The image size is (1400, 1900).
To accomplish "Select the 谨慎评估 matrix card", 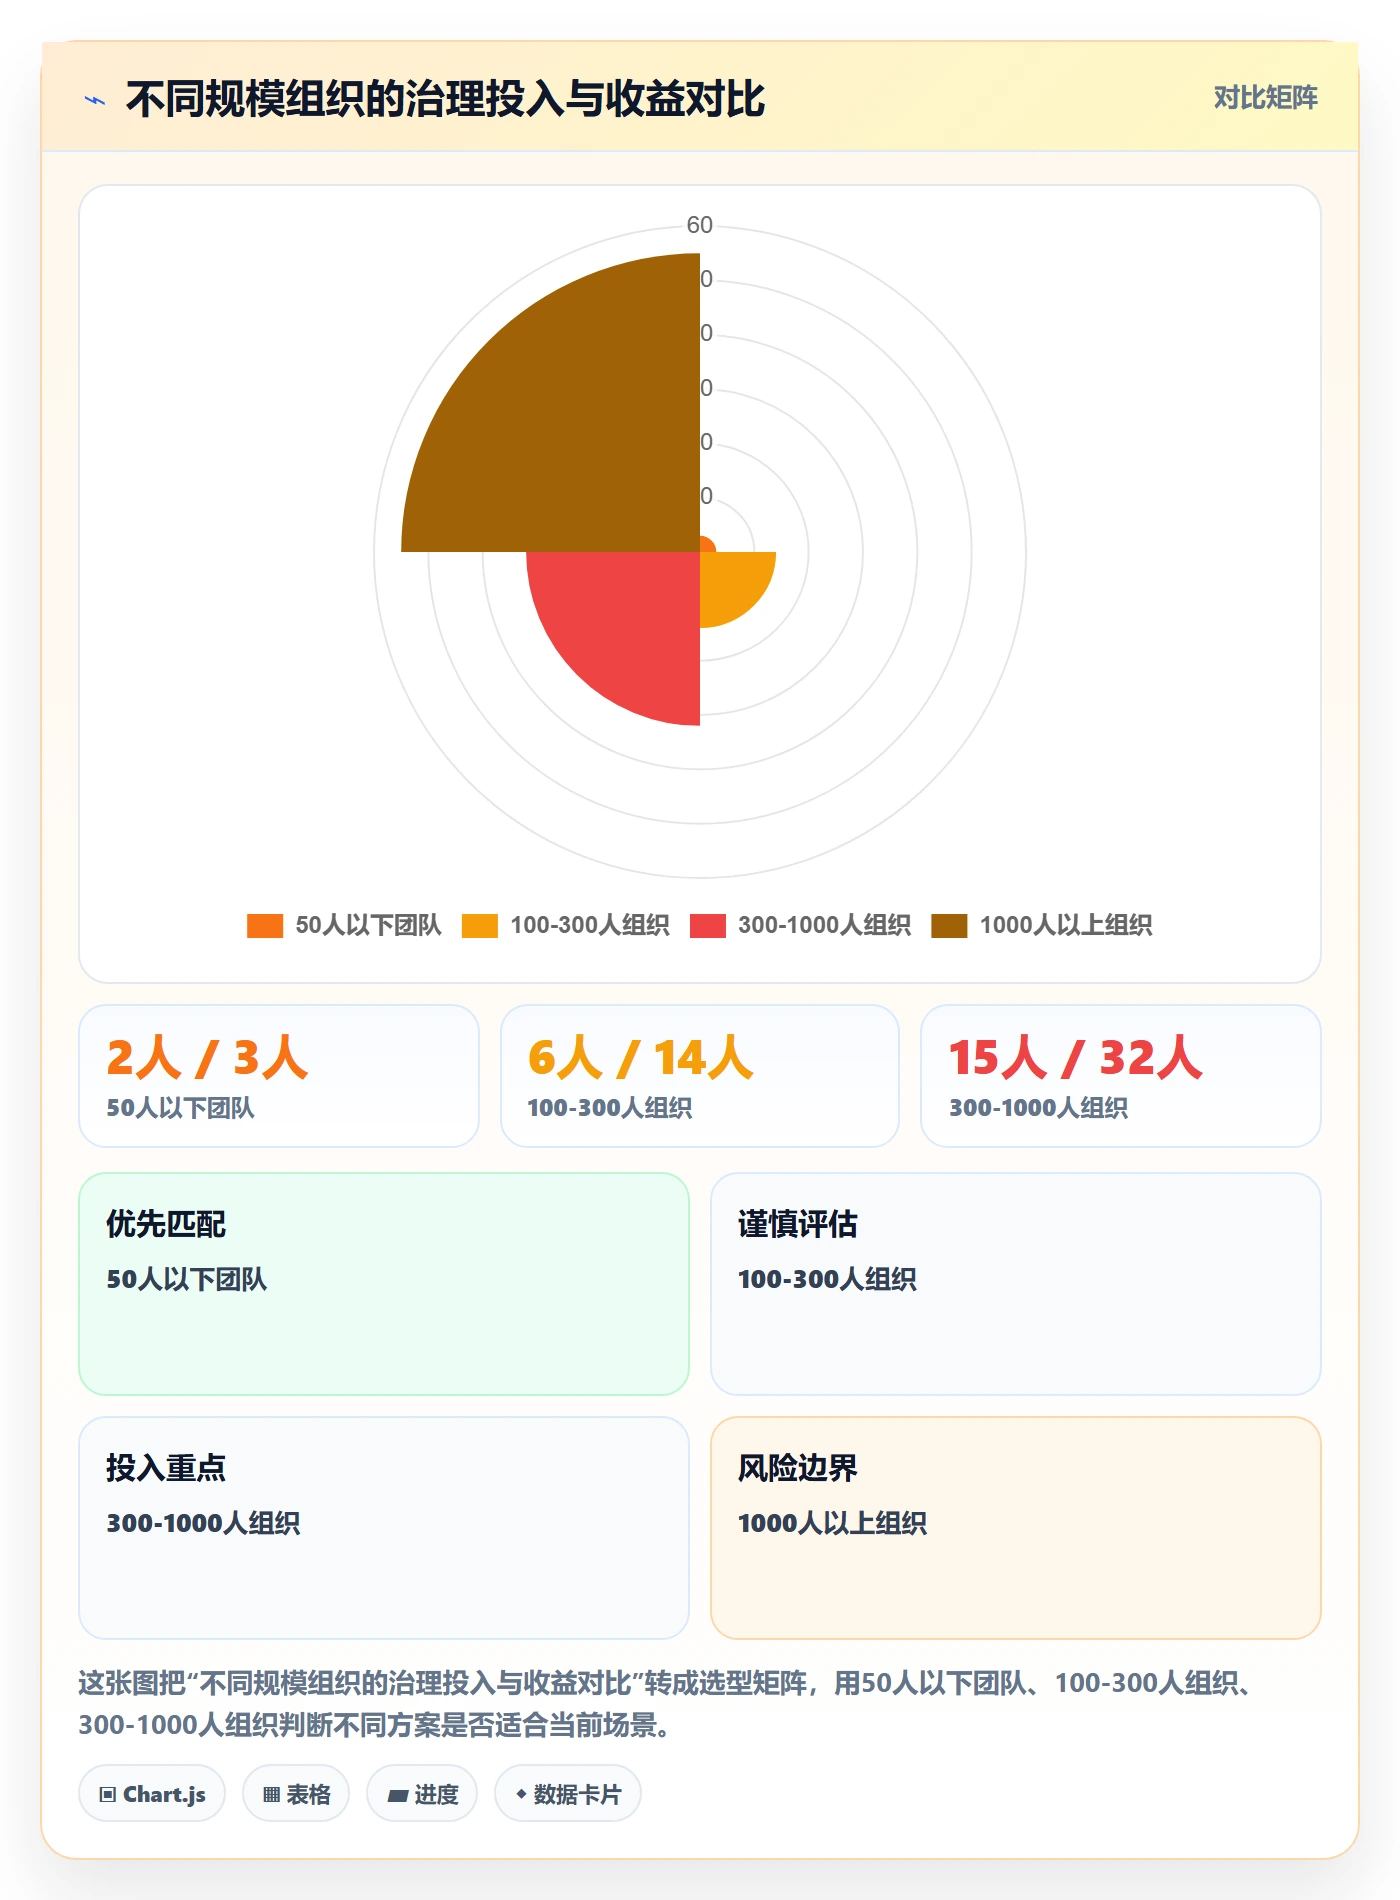I will coord(1016,1284).
